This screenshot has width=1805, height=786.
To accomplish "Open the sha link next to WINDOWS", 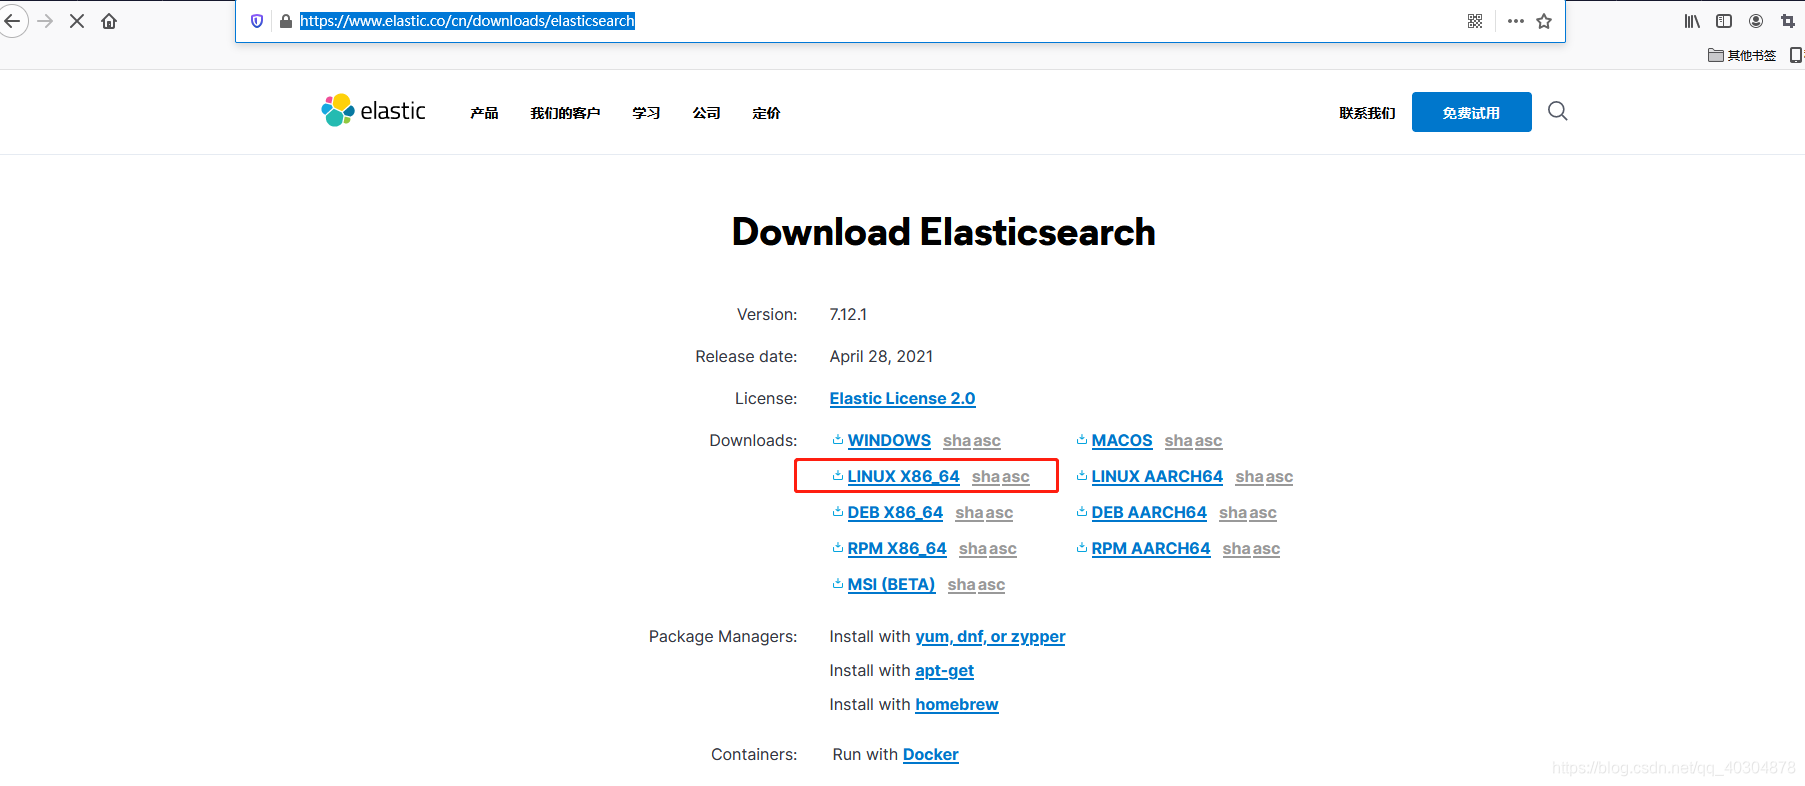I will [x=957, y=441].
